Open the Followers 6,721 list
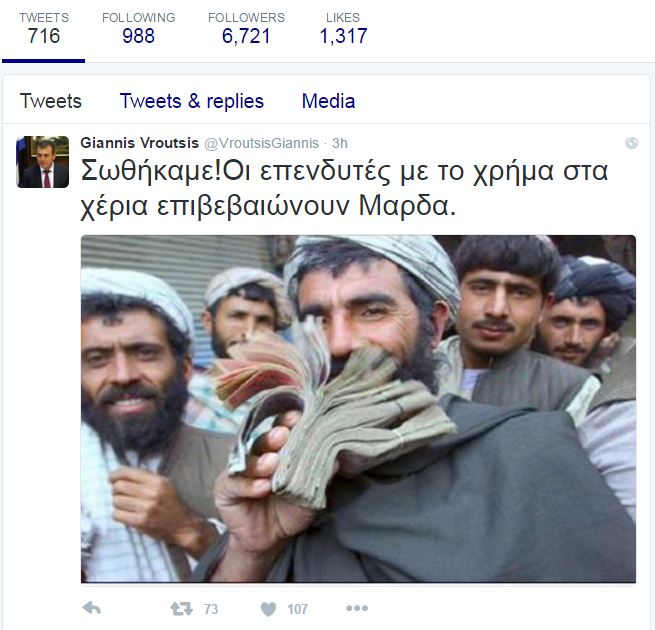The width and height of the screenshot is (655, 630). click(246, 28)
